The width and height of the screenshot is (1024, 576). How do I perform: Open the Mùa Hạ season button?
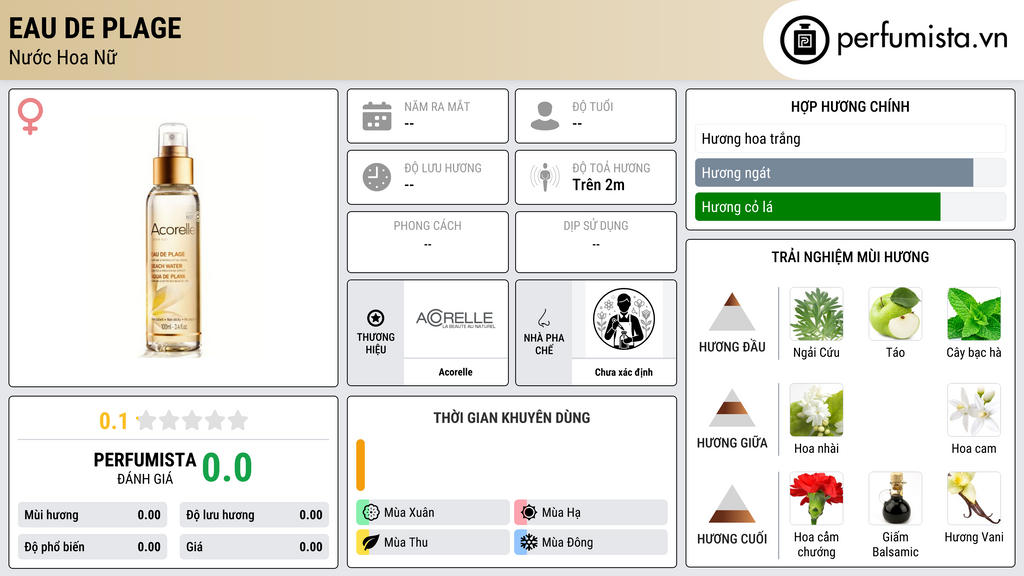pyautogui.click(x=591, y=512)
